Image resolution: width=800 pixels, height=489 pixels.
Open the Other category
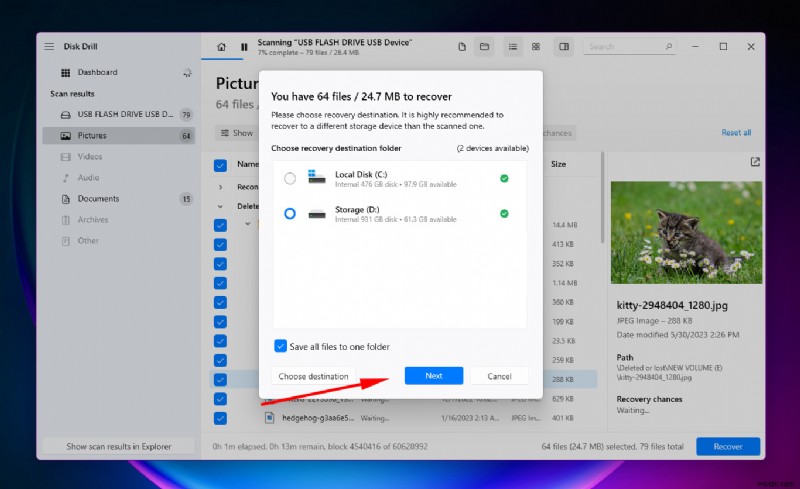(x=119, y=240)
